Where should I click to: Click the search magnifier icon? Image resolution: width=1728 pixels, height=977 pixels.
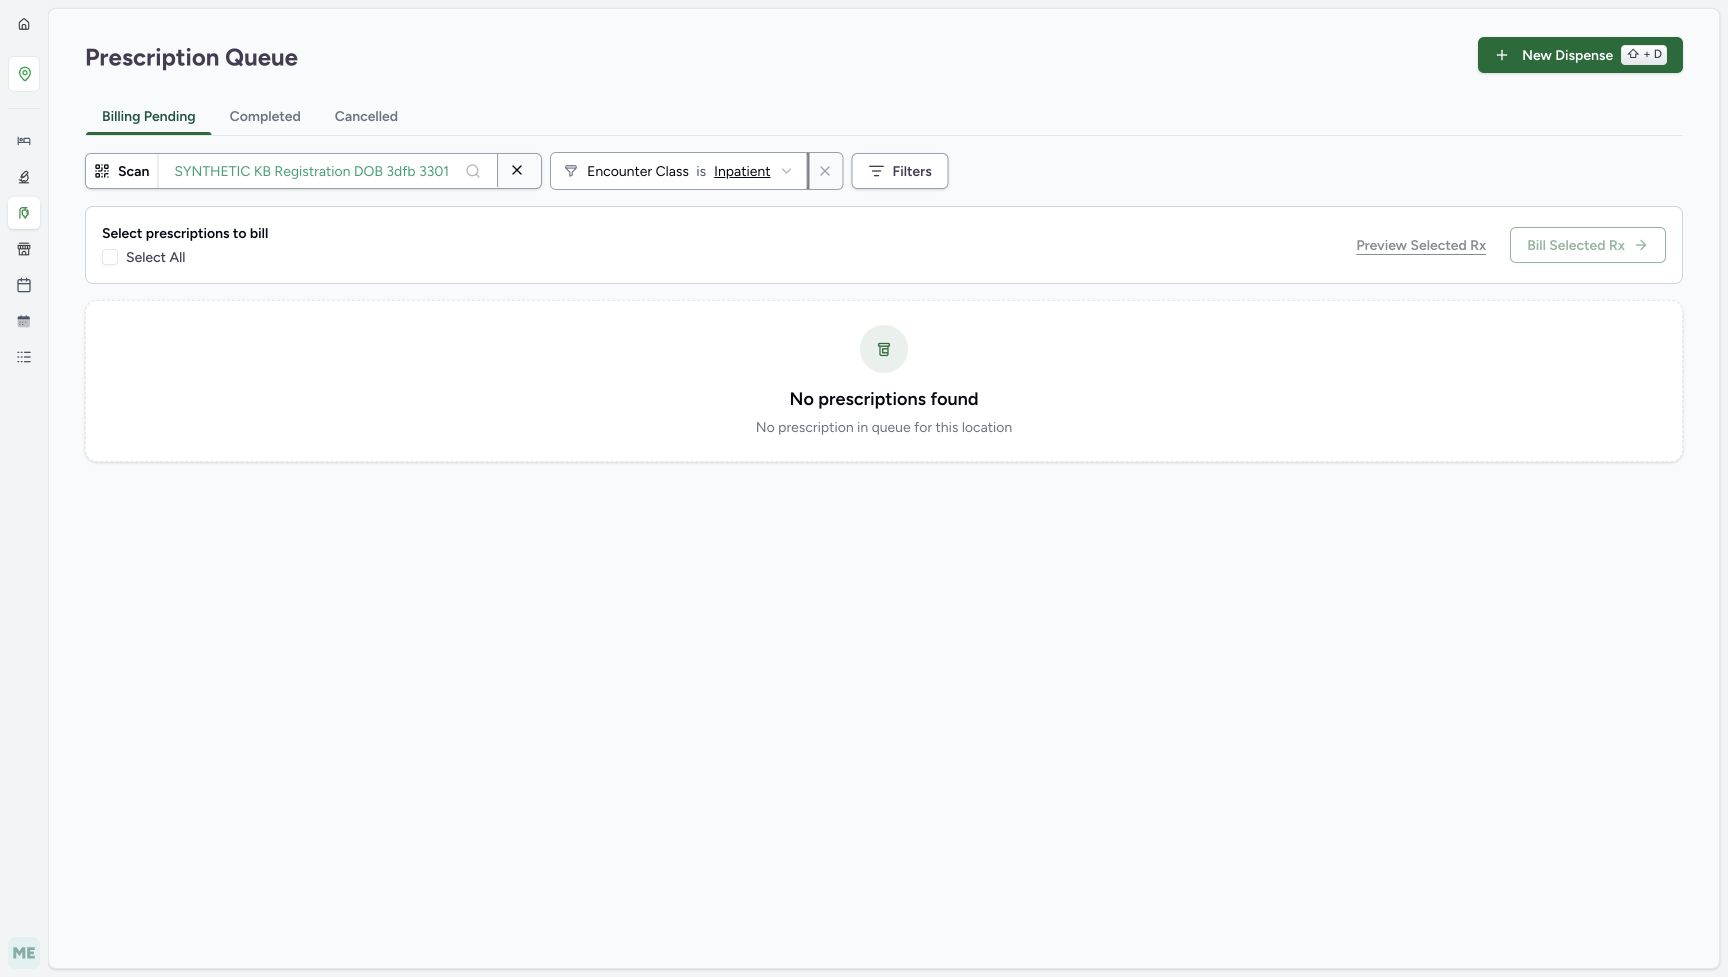[x=473, y=171]
